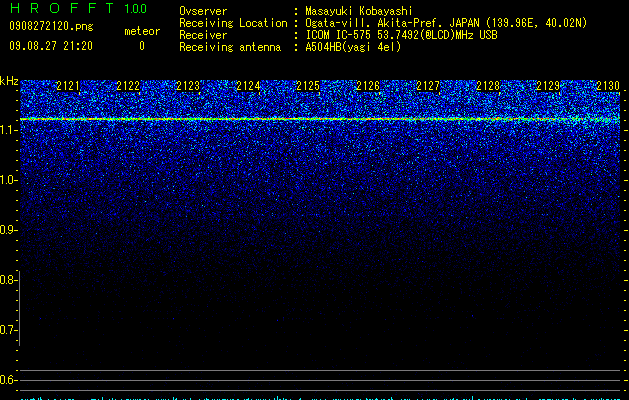Click the observer name Masayuki Kobayashi
Screen dimensions: 629x400
coord(359,11)
